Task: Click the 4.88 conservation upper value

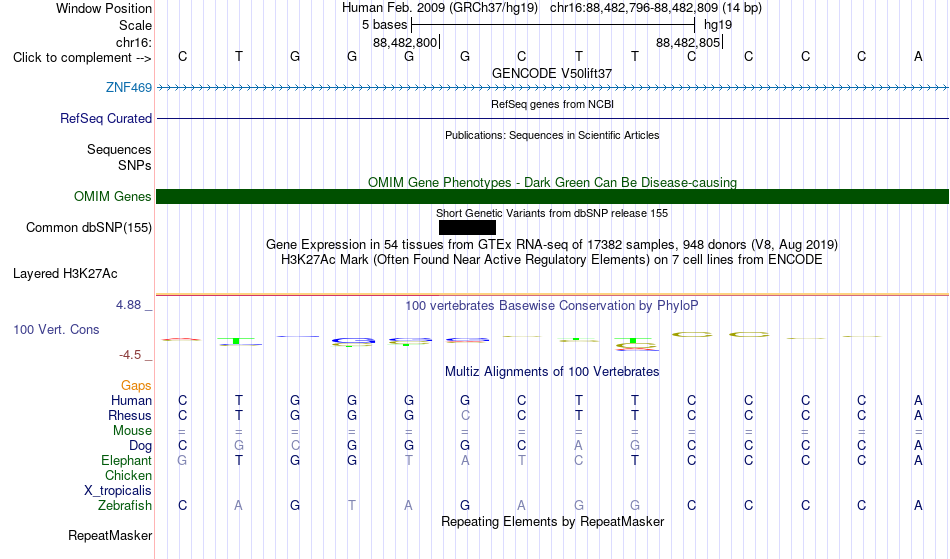Action: tap(128, 305)
